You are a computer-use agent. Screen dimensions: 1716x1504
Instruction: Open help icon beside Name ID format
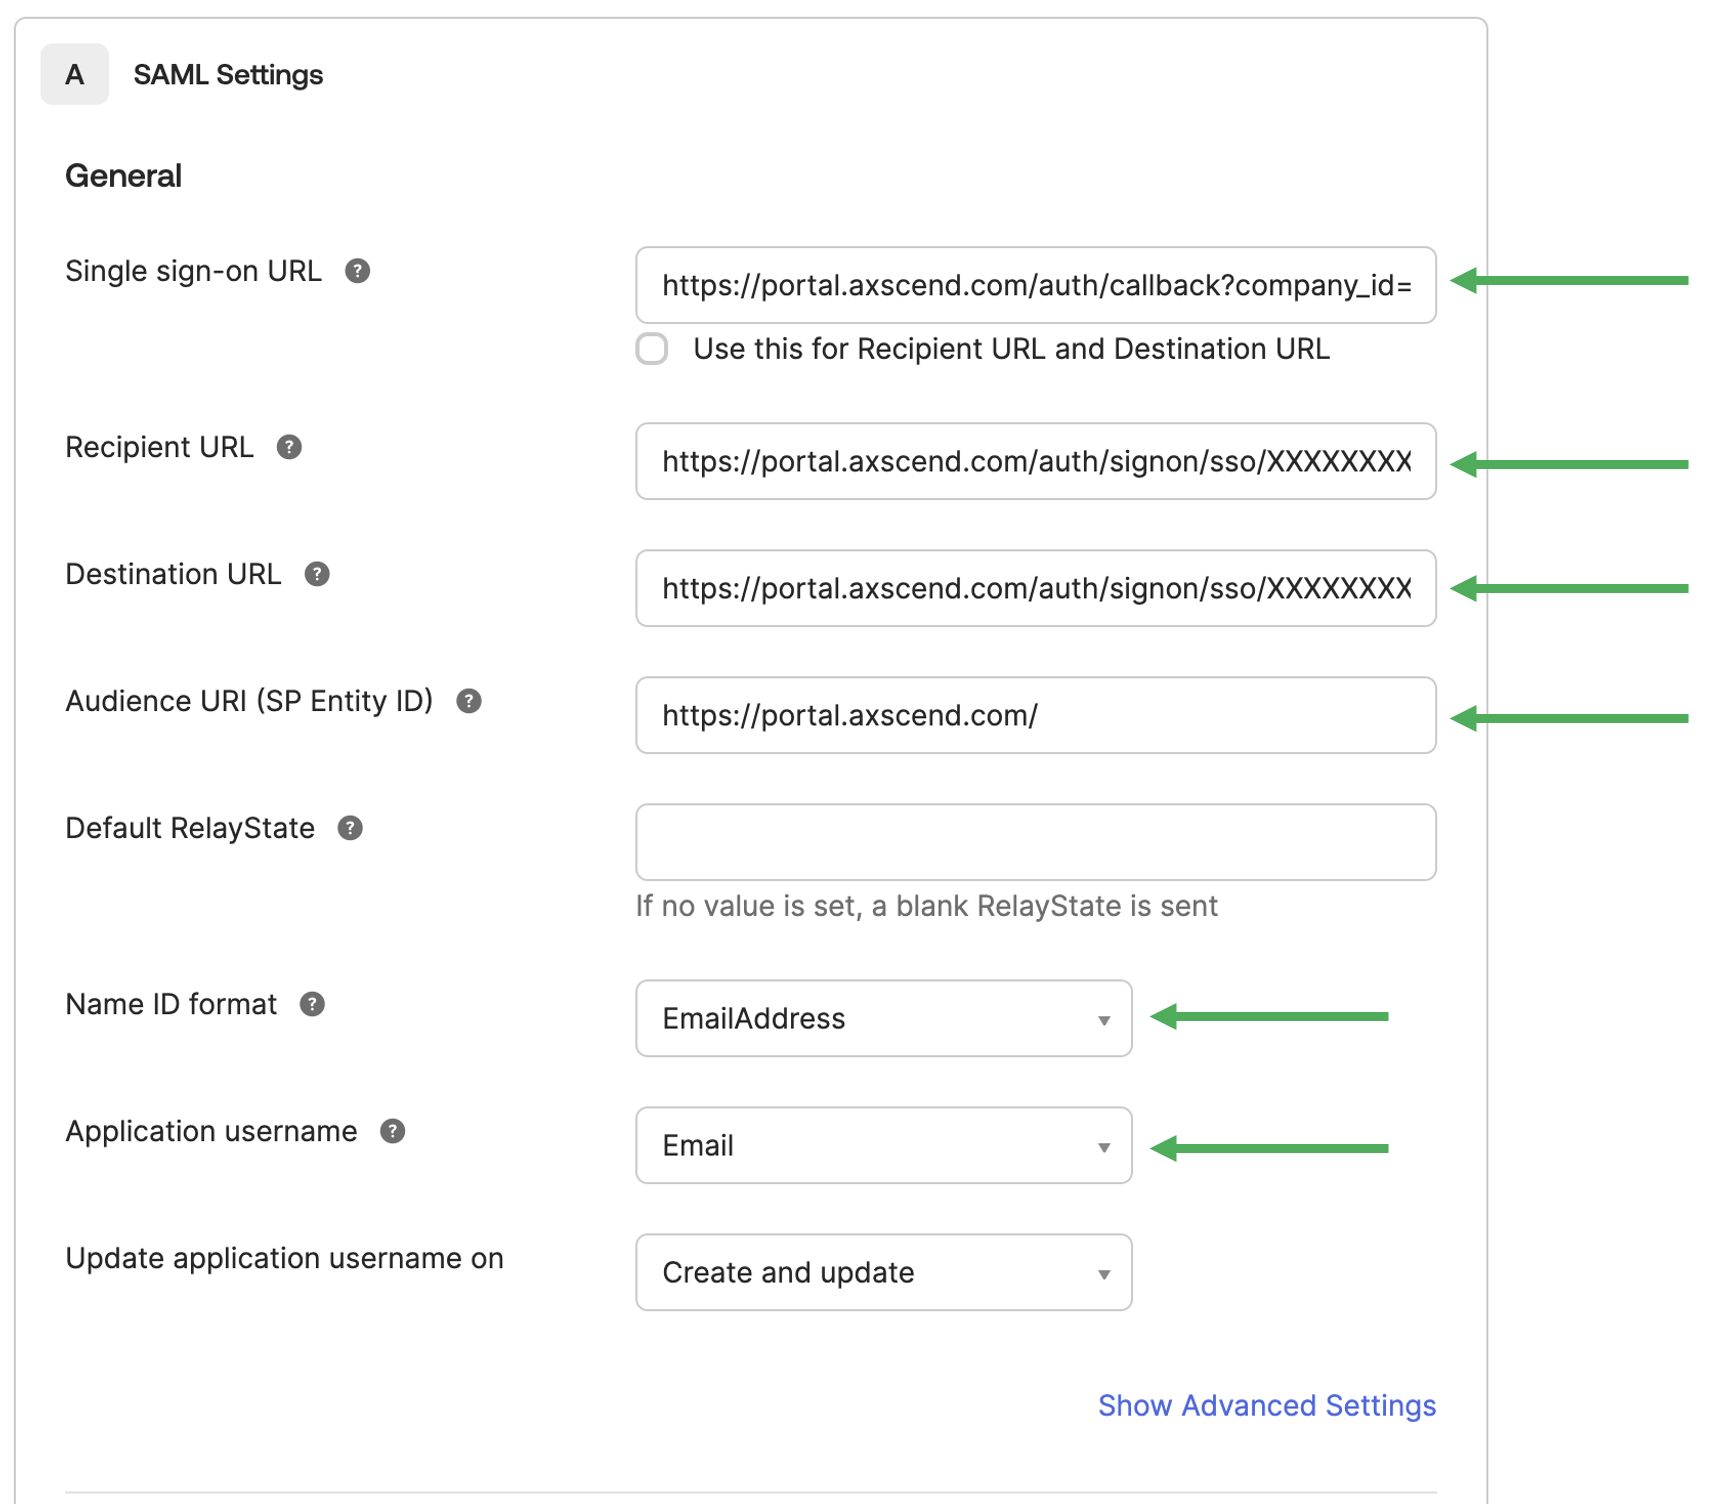coord(312,1004)
